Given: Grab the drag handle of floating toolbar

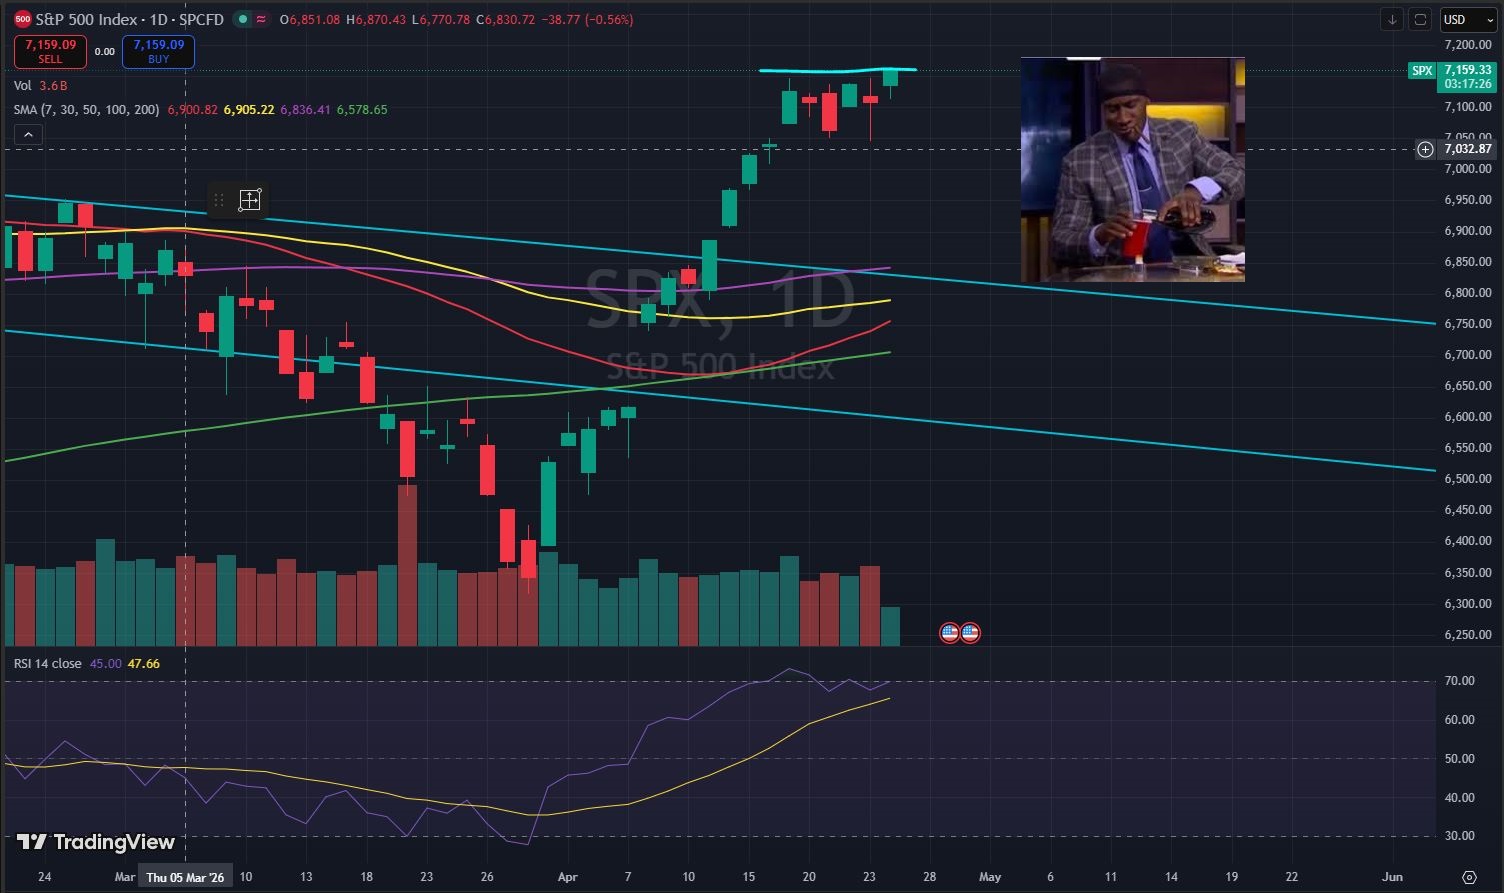Looking at the screenshot, I should coord(218,200).
